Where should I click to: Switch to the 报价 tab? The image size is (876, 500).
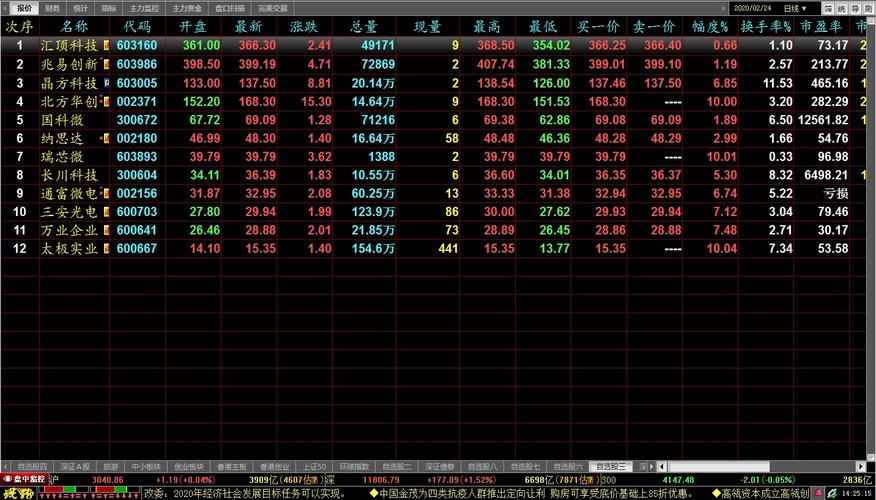pos(25,8)
